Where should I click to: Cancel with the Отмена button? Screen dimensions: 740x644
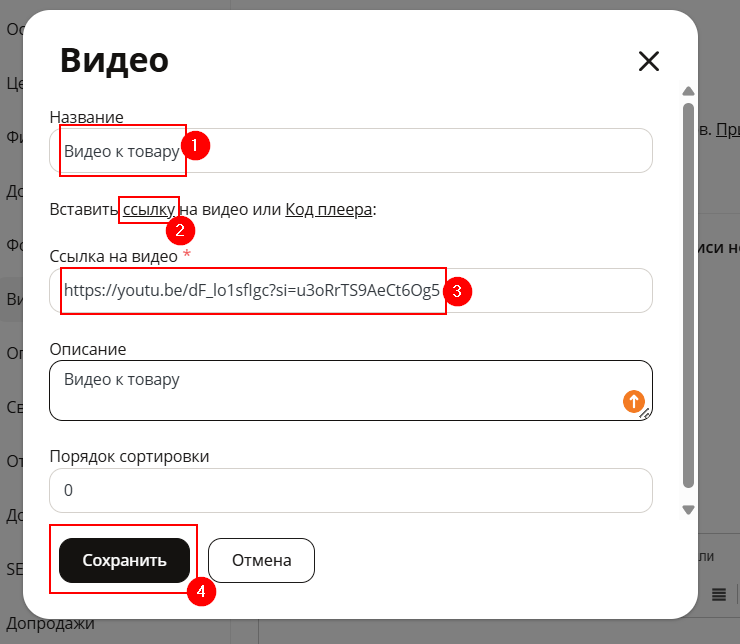261,560
